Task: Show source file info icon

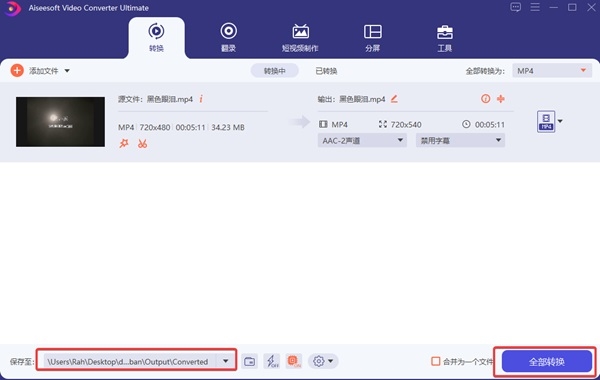Action: tap(201, 99)
